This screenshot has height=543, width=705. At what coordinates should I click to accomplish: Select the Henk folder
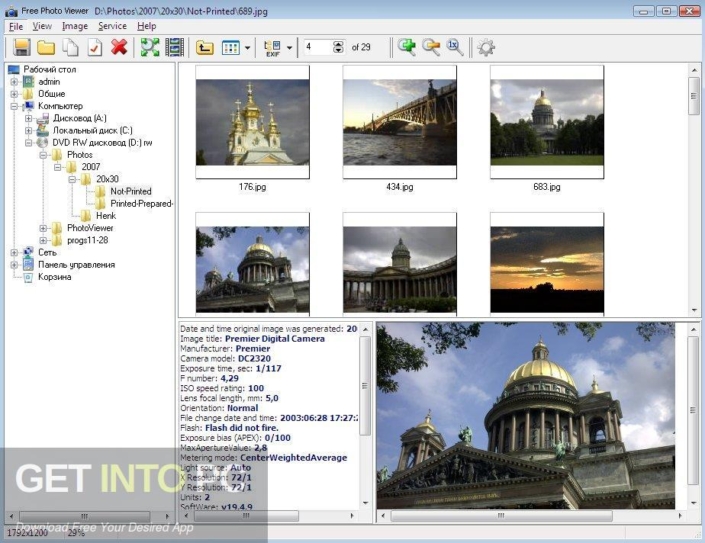point(106,215)
